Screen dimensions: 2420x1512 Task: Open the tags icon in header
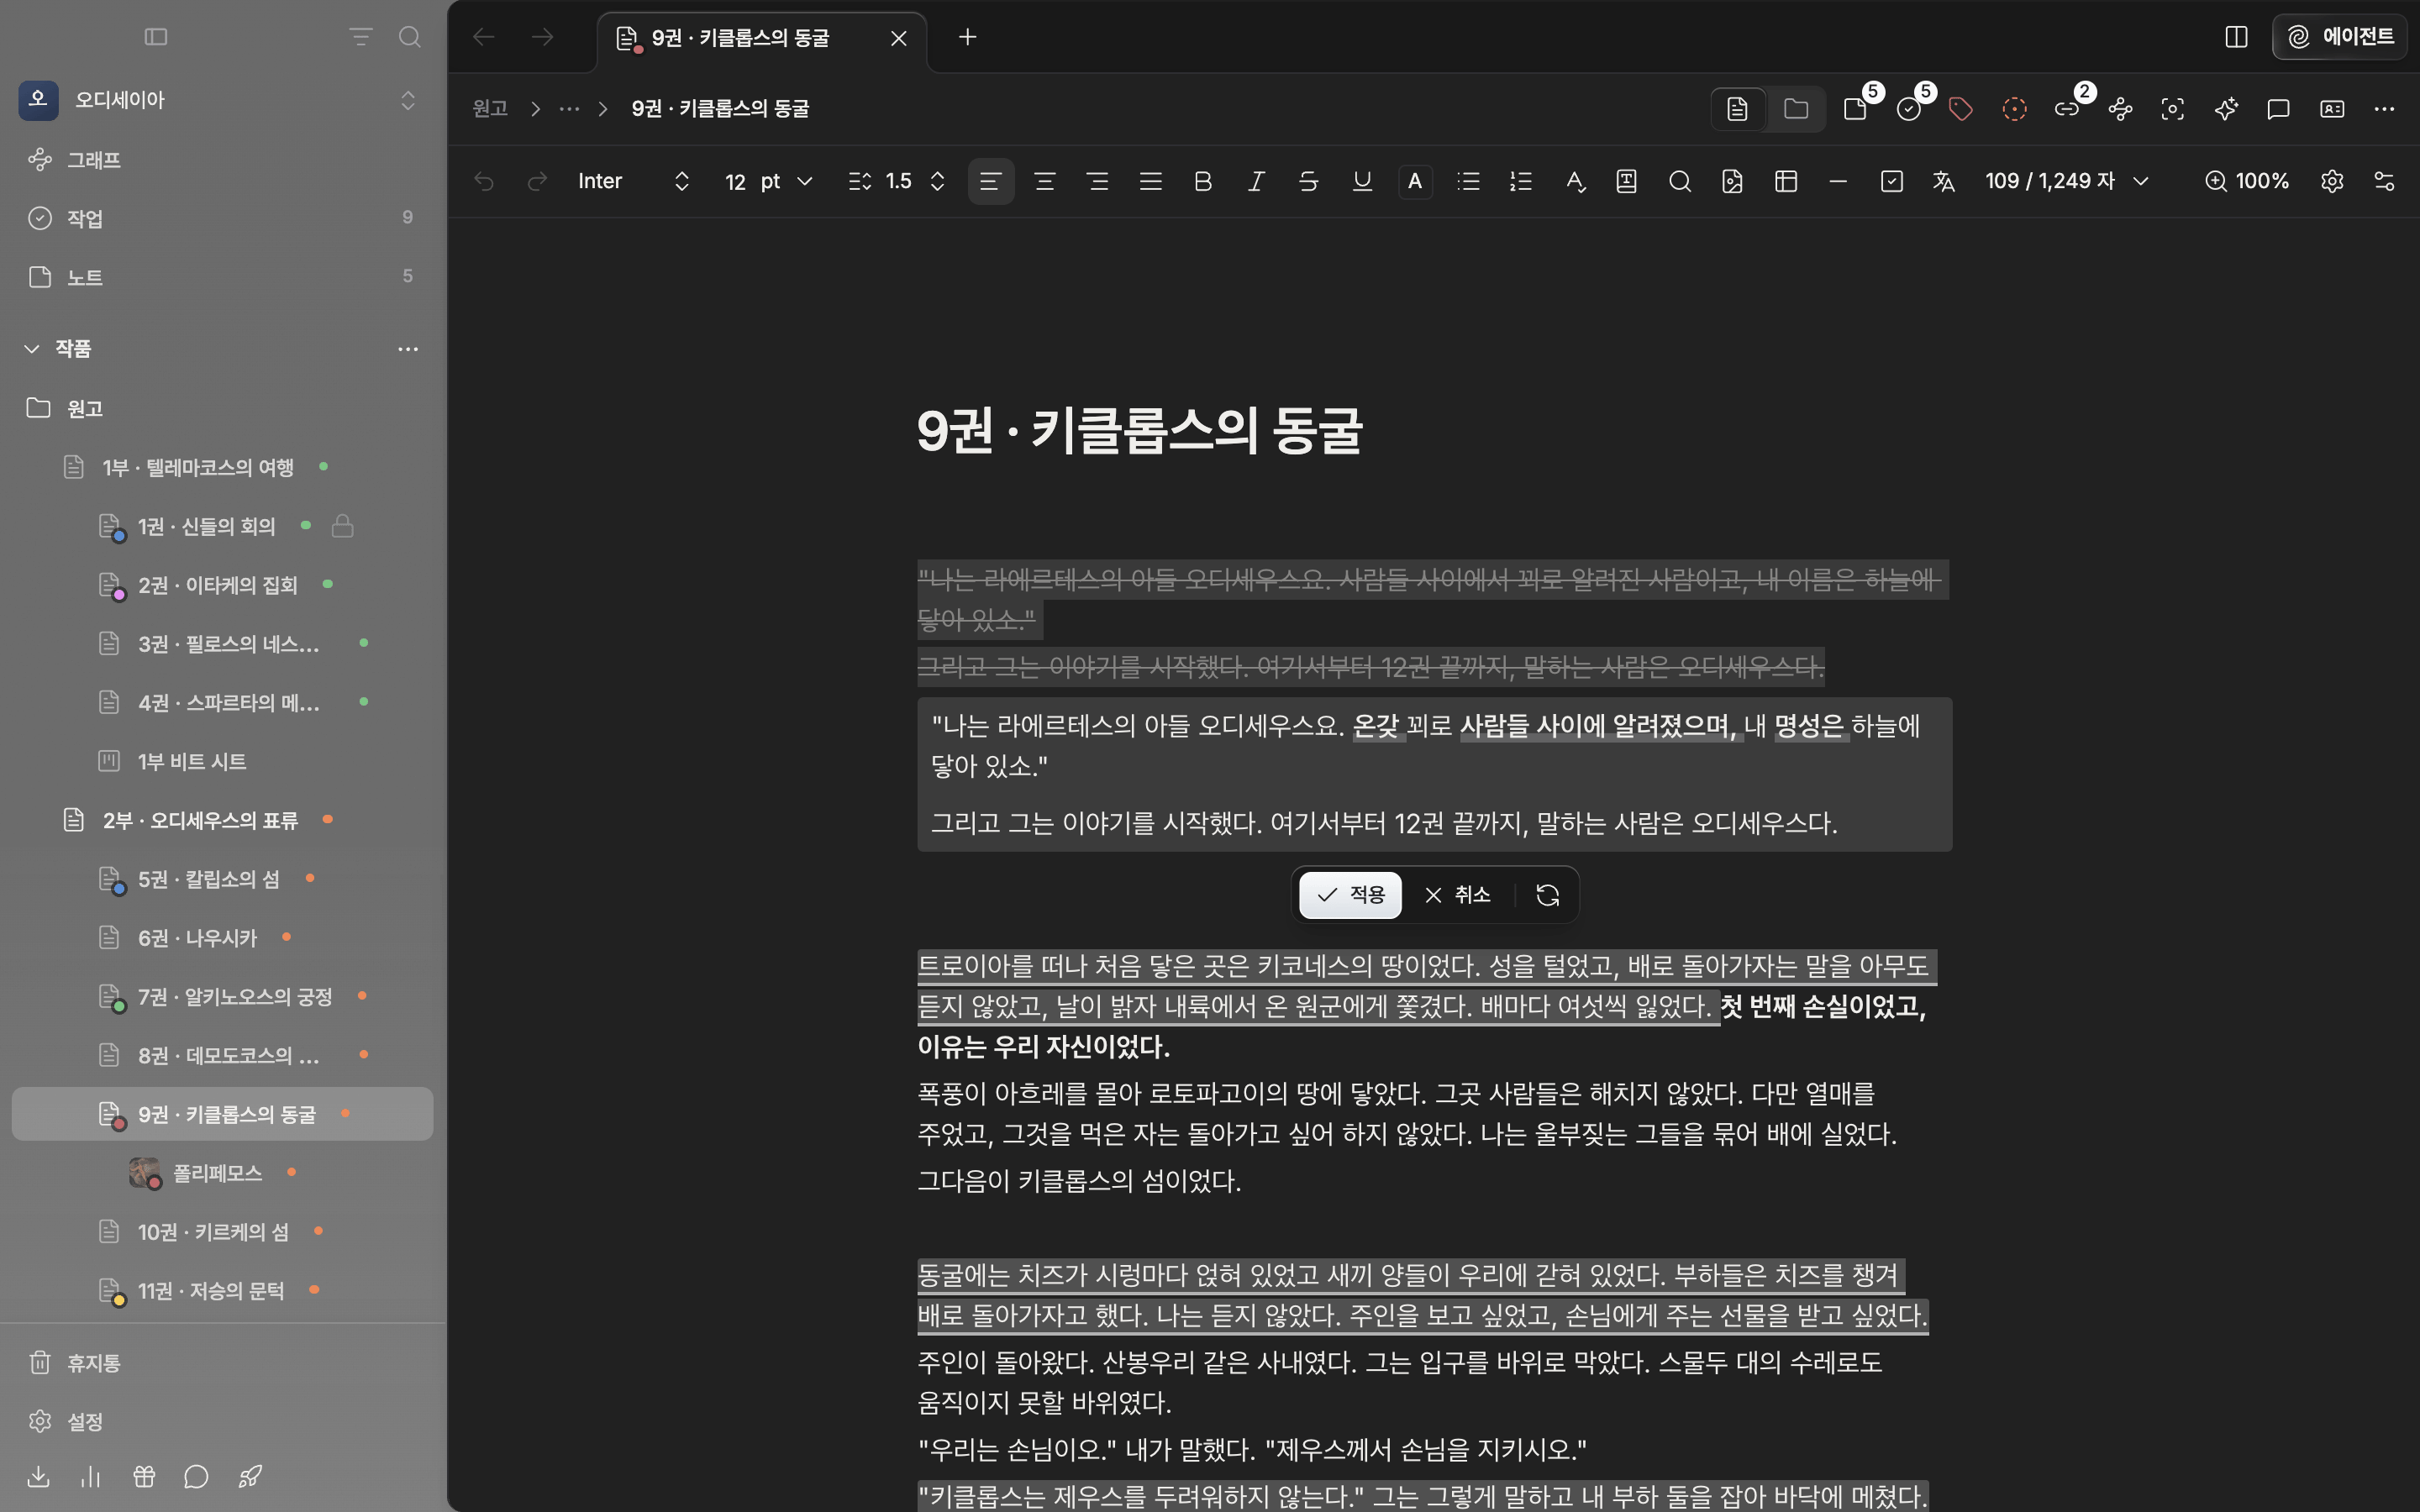click(1960, 109)
